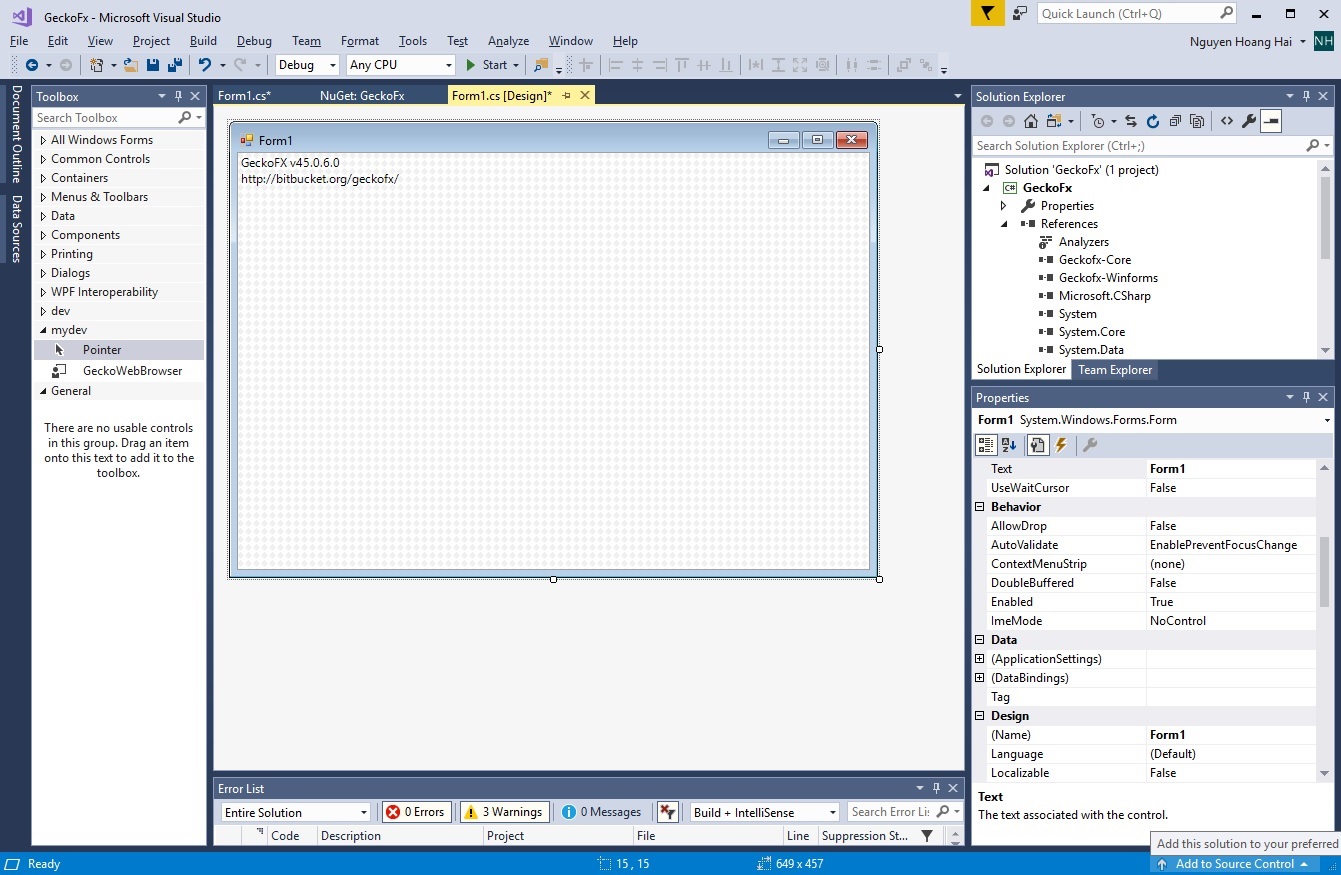Show the Events lightning bolt in Properties
Viewport: 1341px width, 875px height.
(1061, 445)
